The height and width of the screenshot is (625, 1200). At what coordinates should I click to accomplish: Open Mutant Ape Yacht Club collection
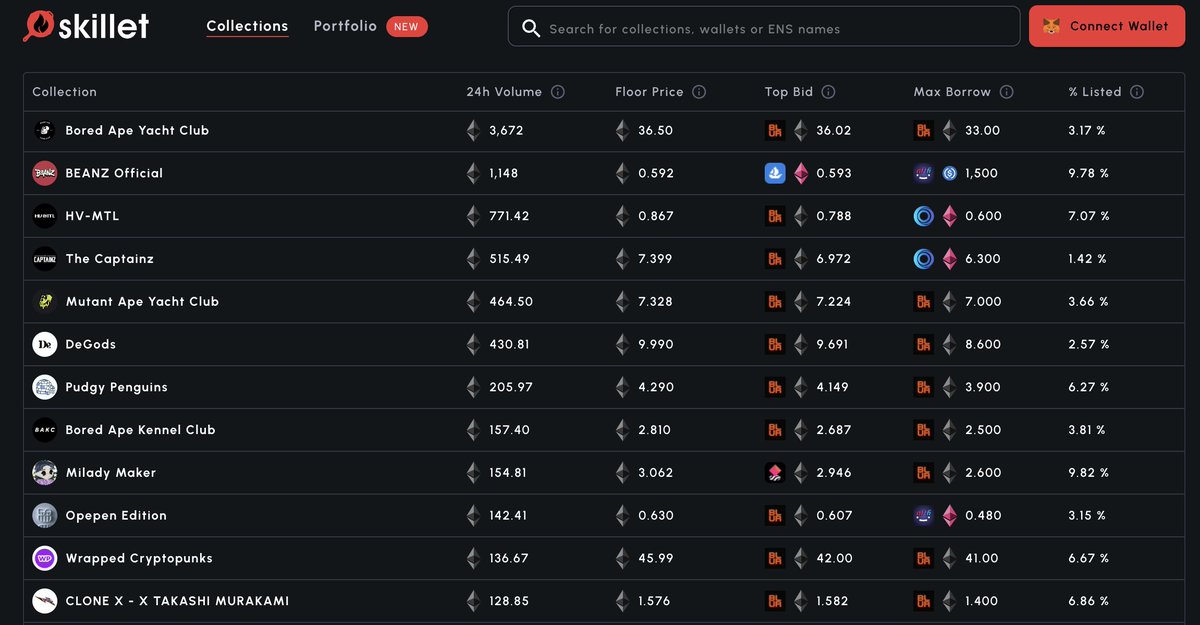point(142,301)
